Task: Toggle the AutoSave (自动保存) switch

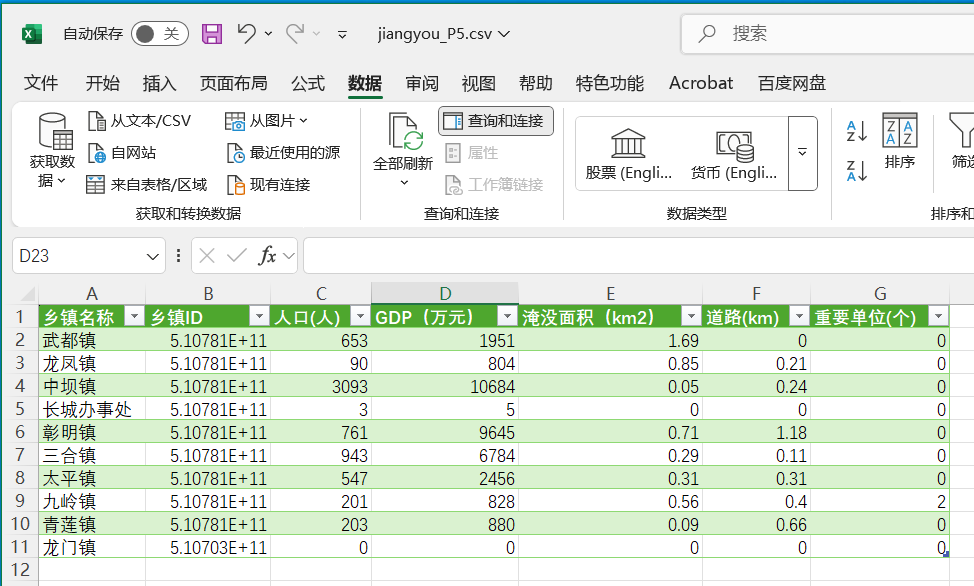Action: coord(160,34)
